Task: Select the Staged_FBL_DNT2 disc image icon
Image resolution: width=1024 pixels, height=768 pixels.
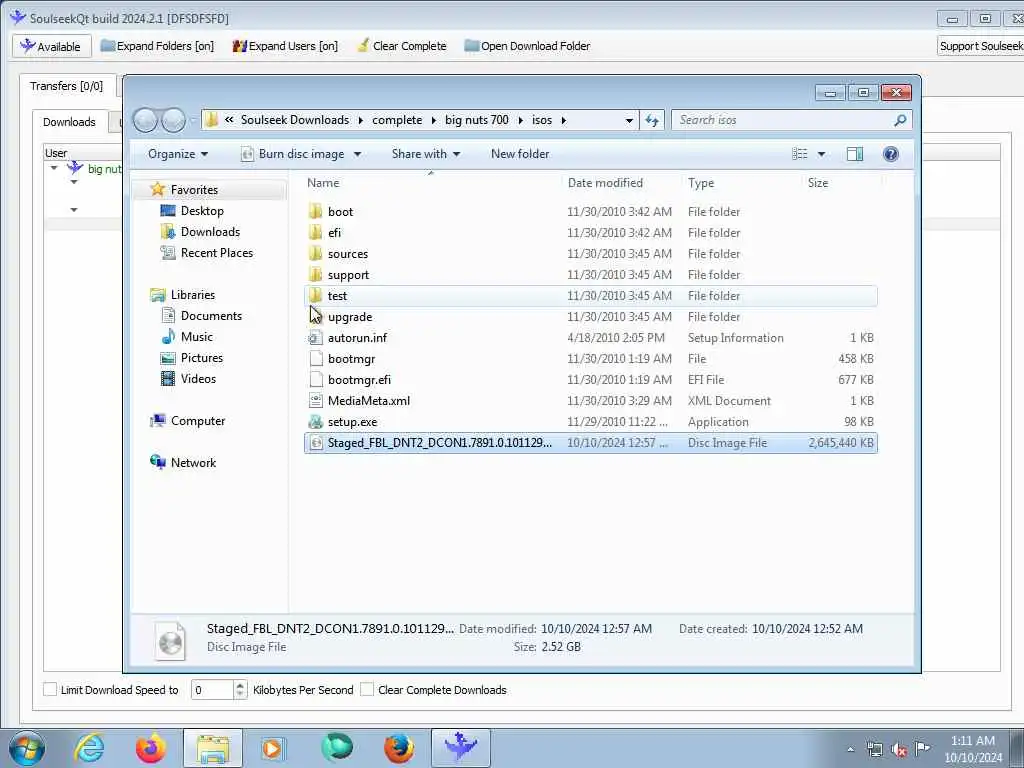Action: click(315, 443)
